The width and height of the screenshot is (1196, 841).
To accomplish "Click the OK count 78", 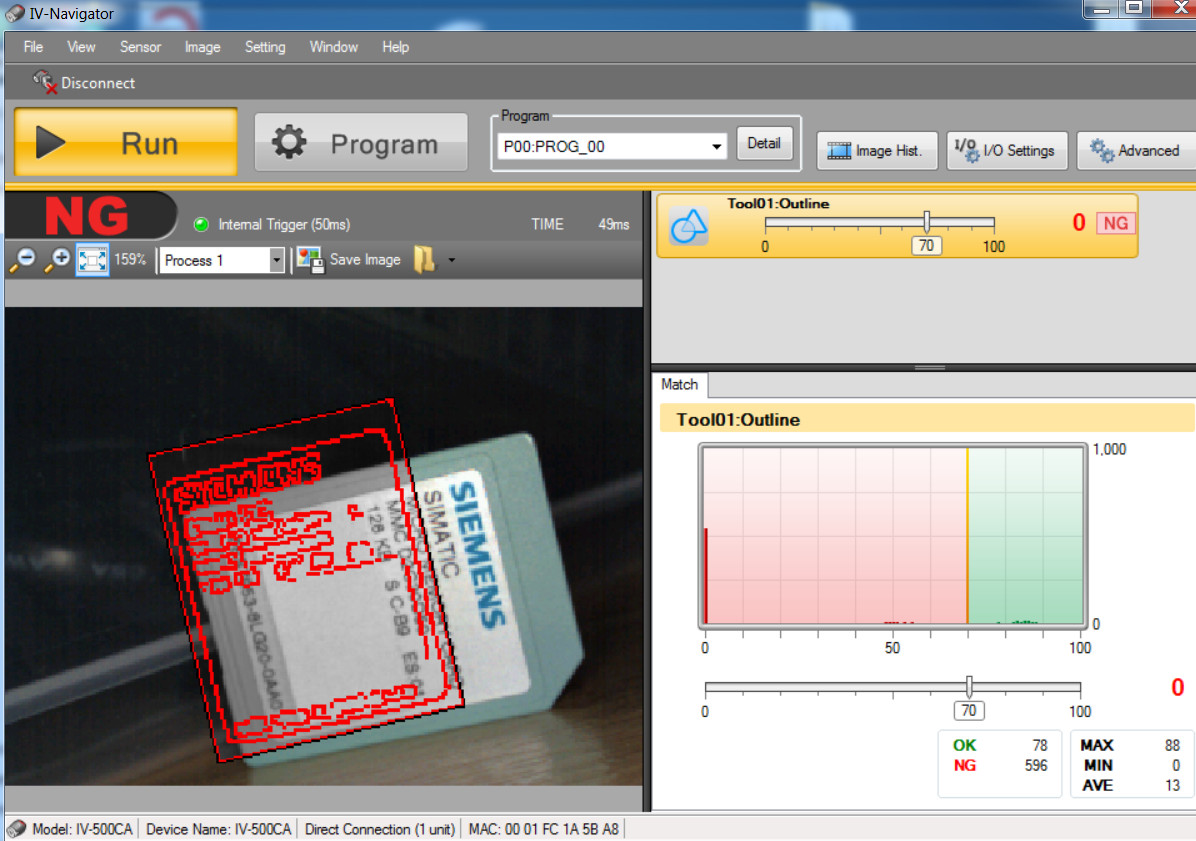I will click(x=1040, y=745).
